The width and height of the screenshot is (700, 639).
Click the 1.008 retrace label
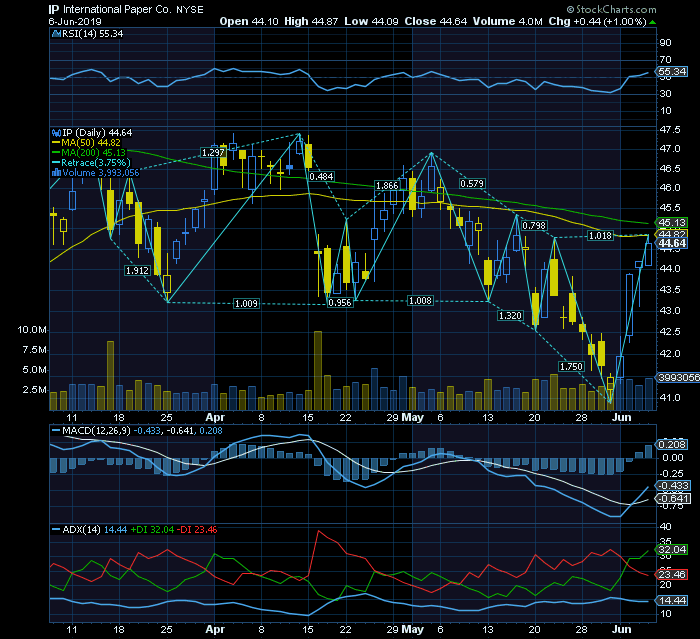(421, 301)
